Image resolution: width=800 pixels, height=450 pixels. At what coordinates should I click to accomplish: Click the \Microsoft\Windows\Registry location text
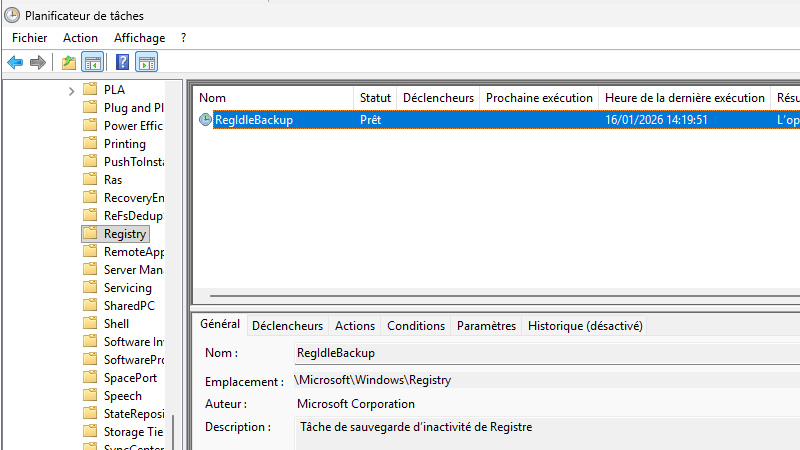[372, 380]
